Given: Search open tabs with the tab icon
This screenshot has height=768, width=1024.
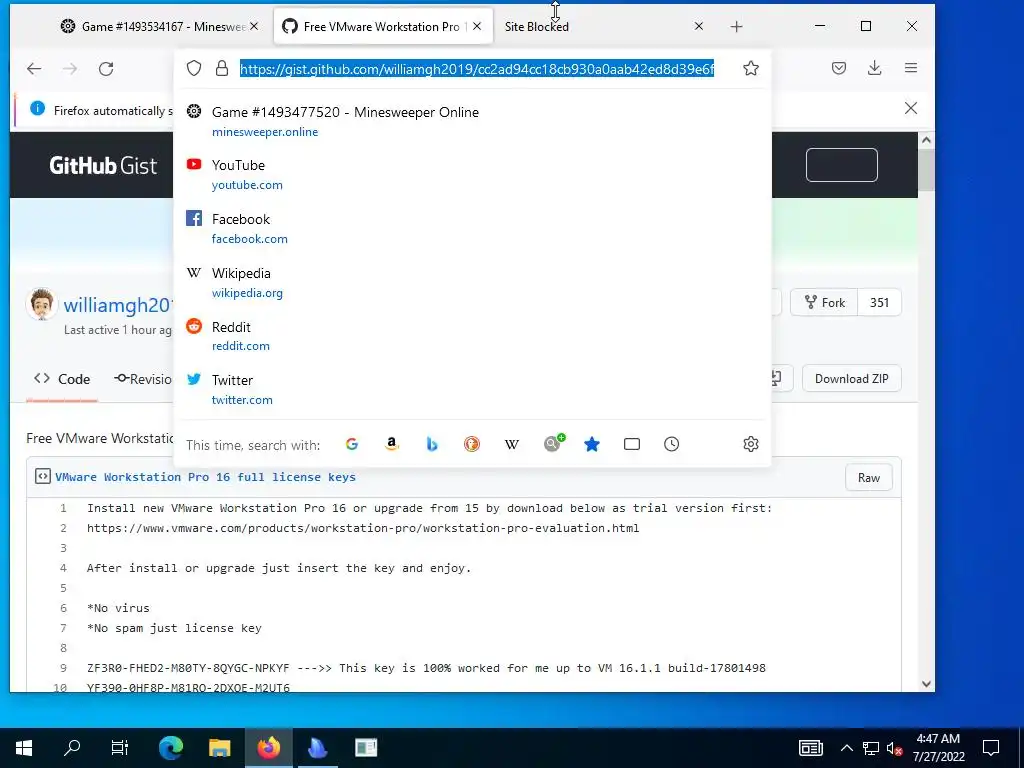Looking at the screenshot, I should (632, 444).
